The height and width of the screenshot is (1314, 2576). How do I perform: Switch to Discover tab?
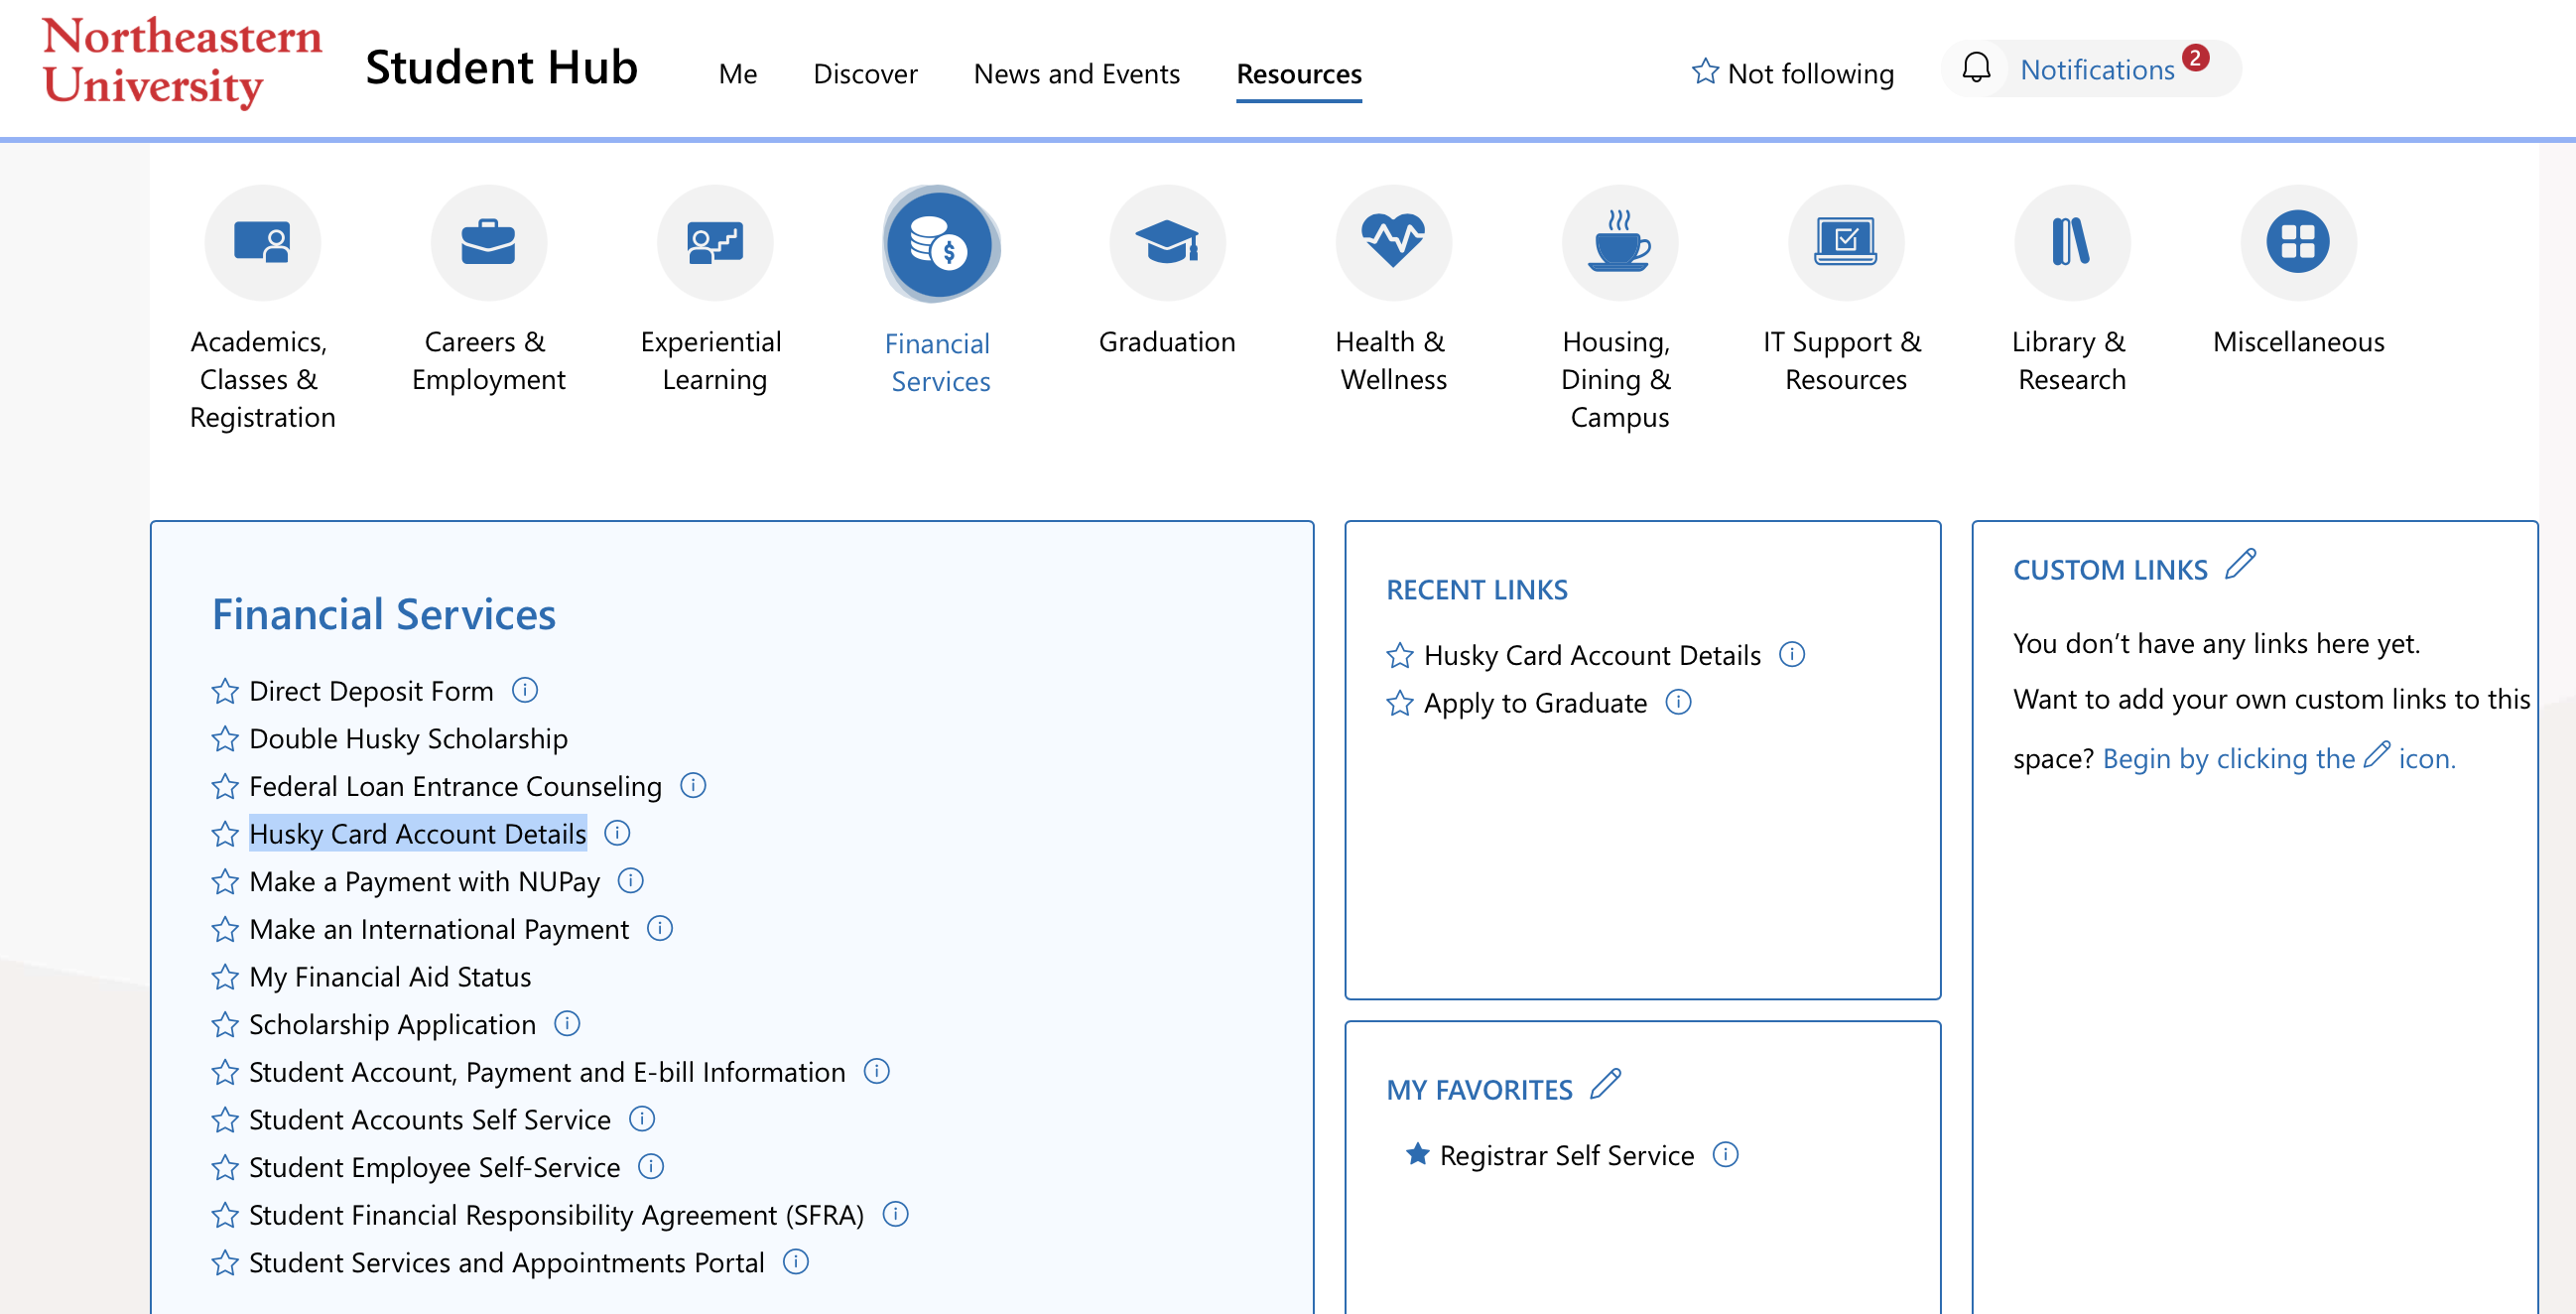(x=865, y=74)
